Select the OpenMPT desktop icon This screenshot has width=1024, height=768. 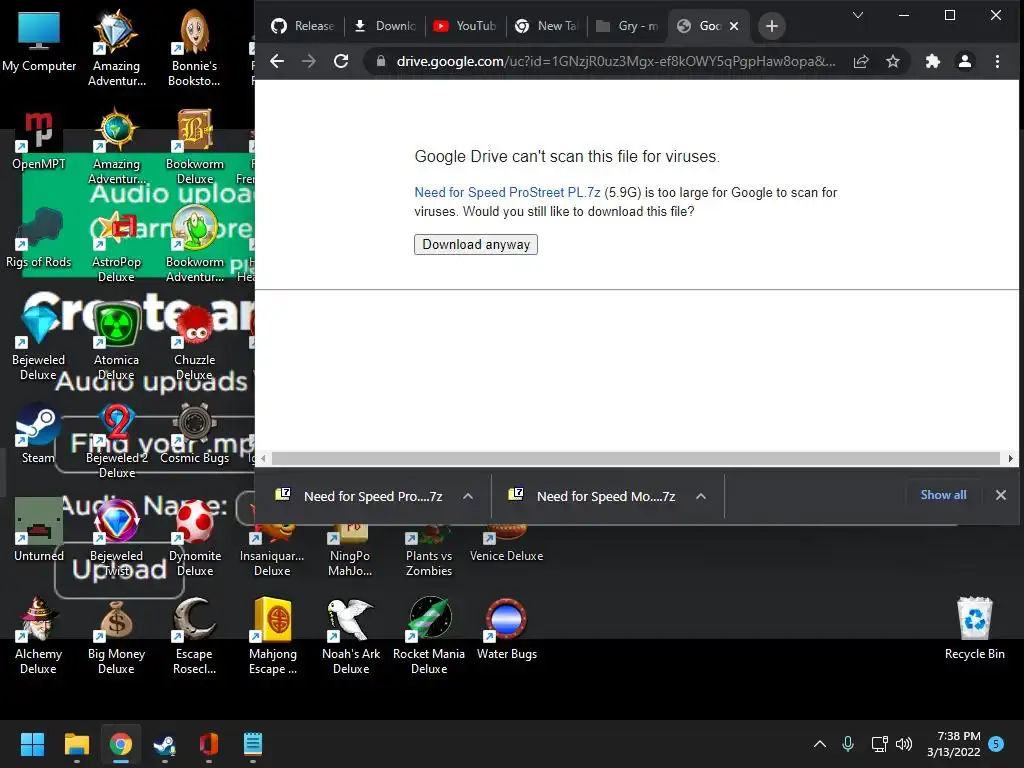pos(39,140)
